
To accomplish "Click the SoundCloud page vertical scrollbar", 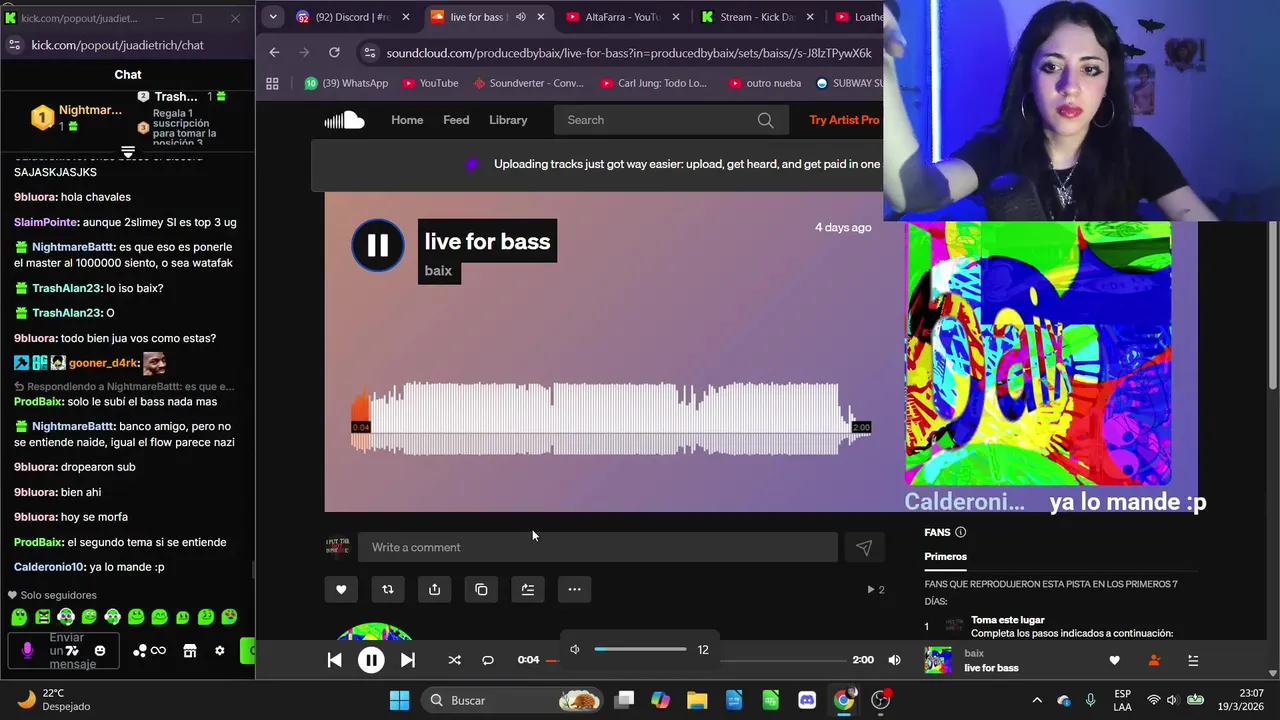I will point(1272,305).
